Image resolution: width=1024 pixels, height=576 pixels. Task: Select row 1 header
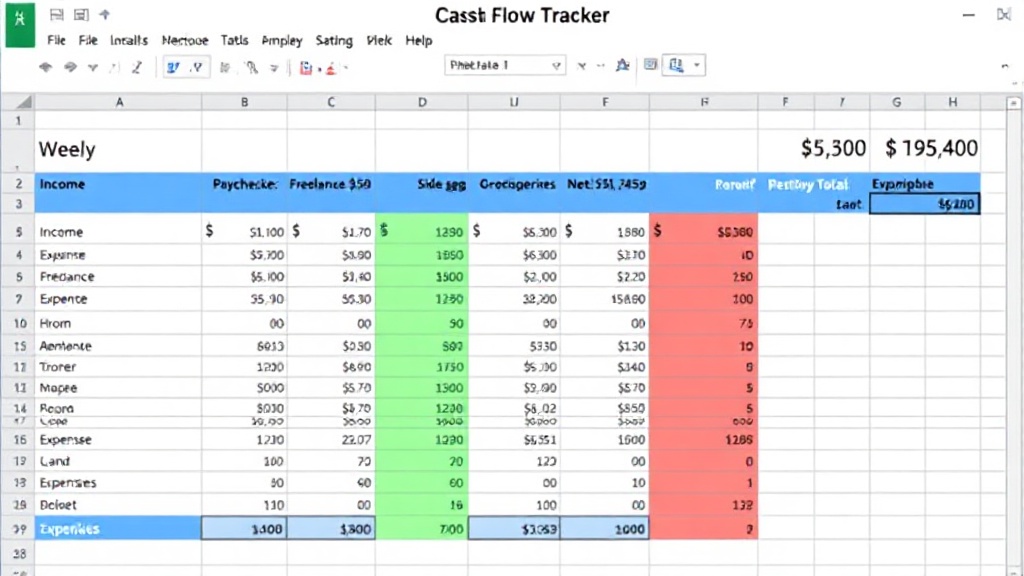tap(18, 120)
